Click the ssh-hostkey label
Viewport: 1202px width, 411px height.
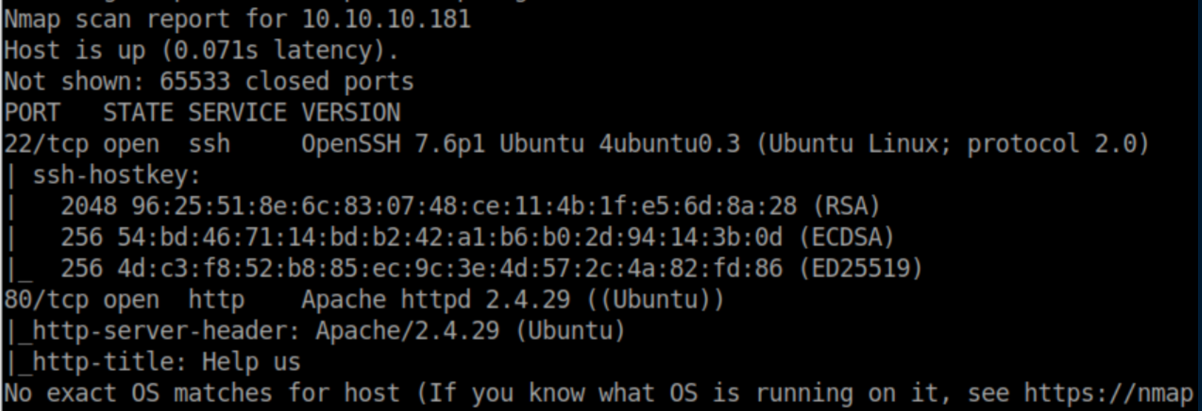coord(115,175)
